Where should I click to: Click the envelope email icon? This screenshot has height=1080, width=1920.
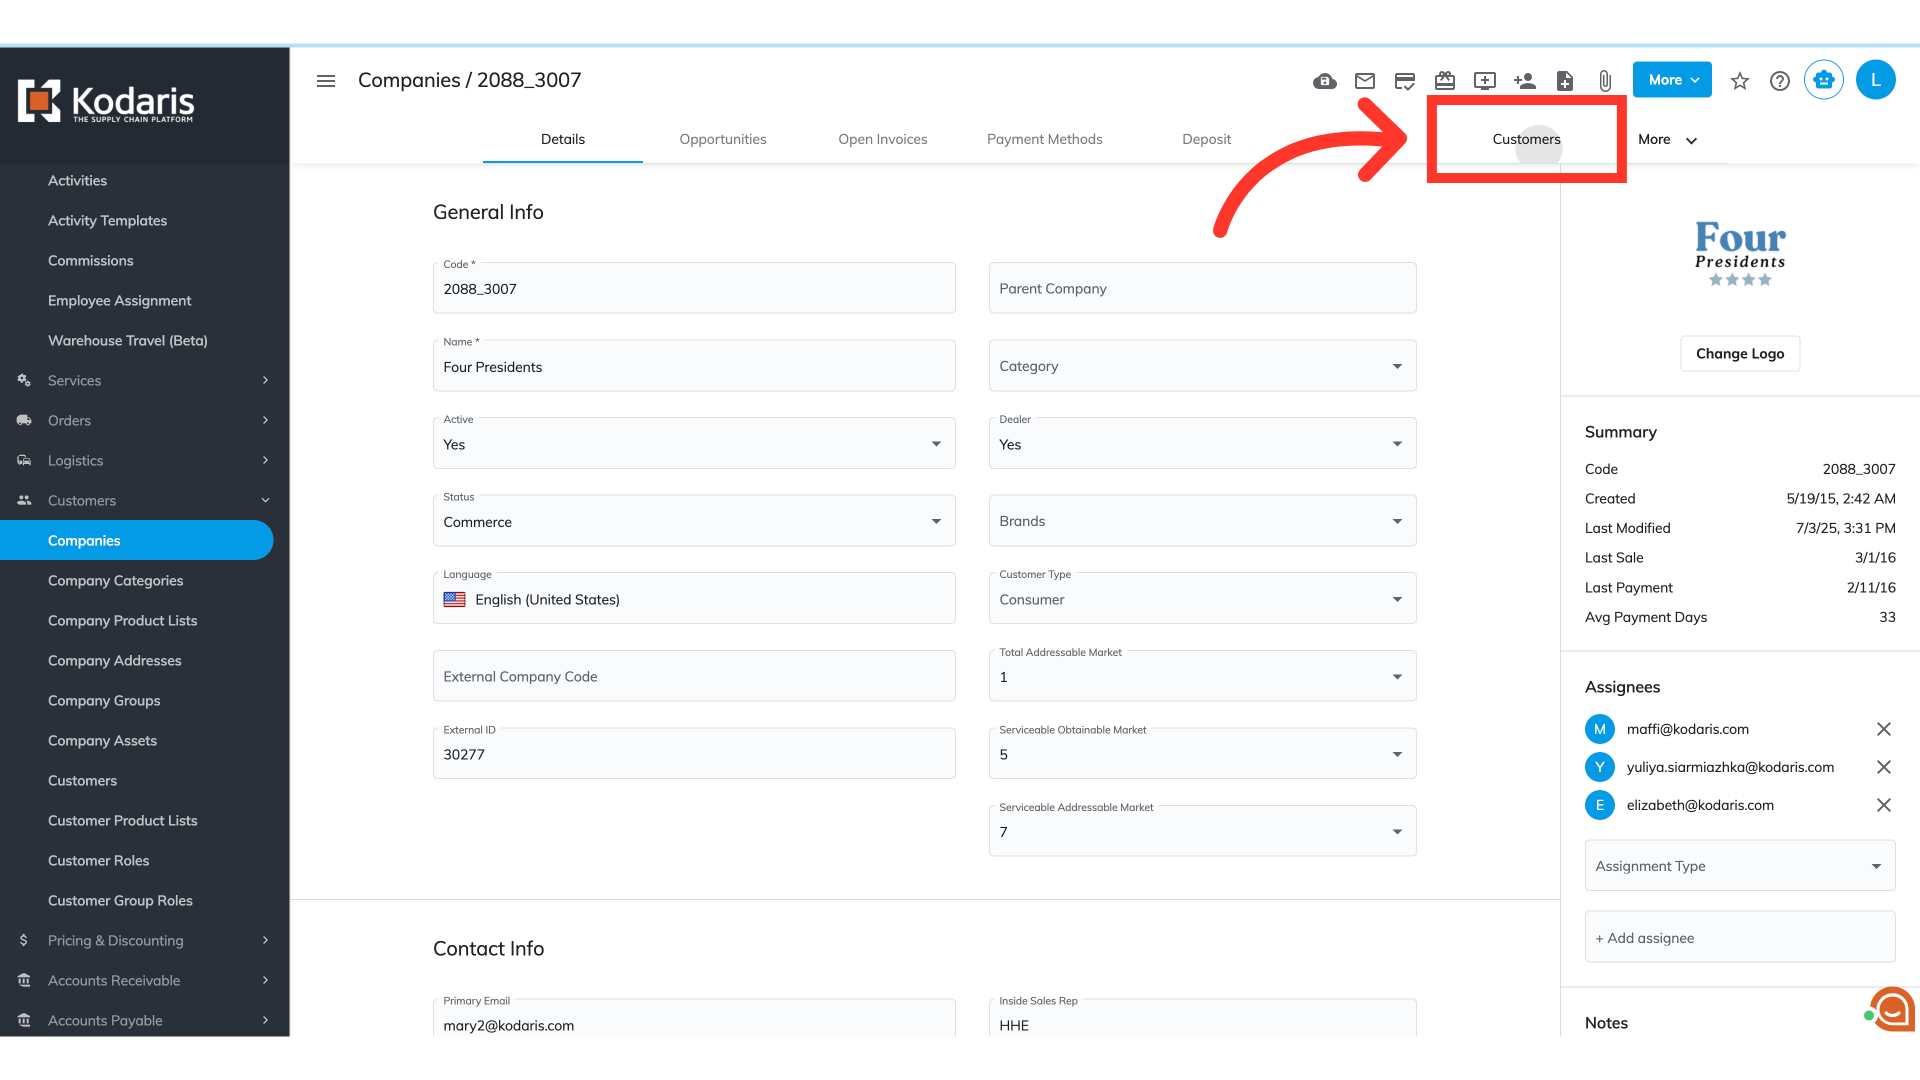(x=1365, y=81)
